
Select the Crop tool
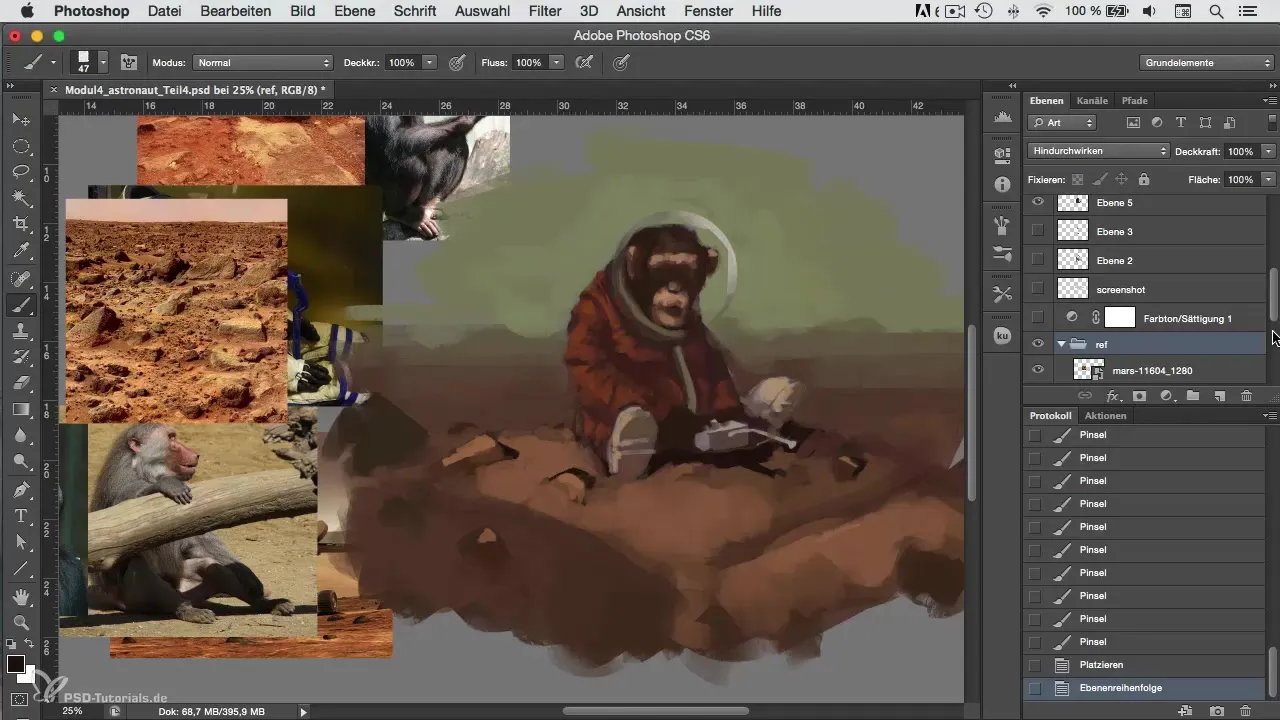coord(20,224)
